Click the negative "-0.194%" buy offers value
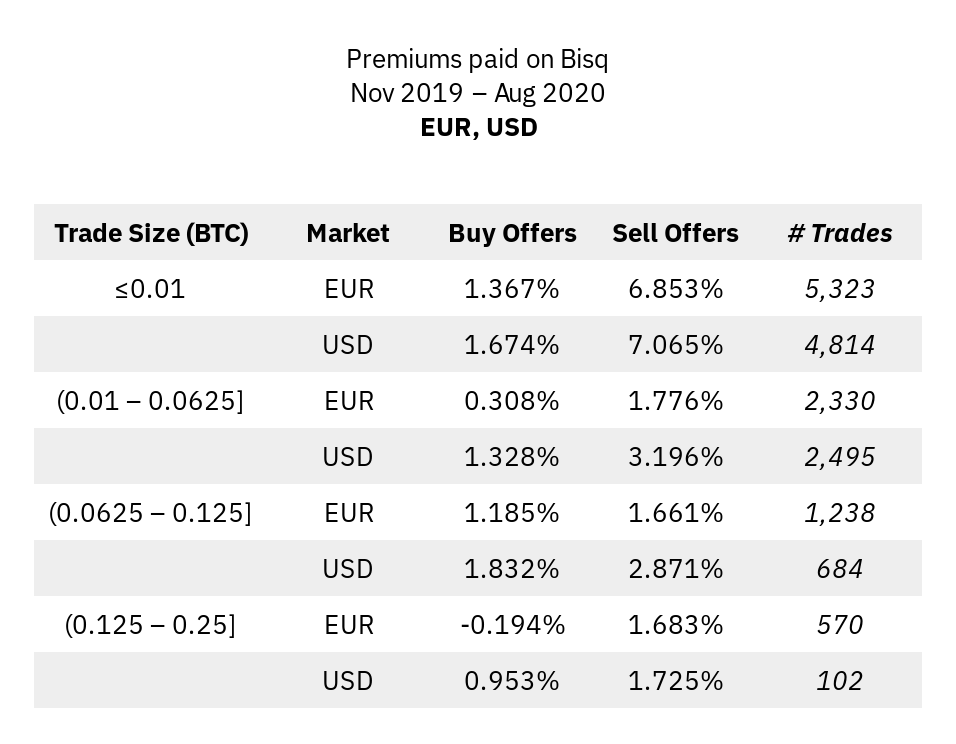The height and width of the screenshot is (744, 956). pyautogui.click(x=512, y=625)
